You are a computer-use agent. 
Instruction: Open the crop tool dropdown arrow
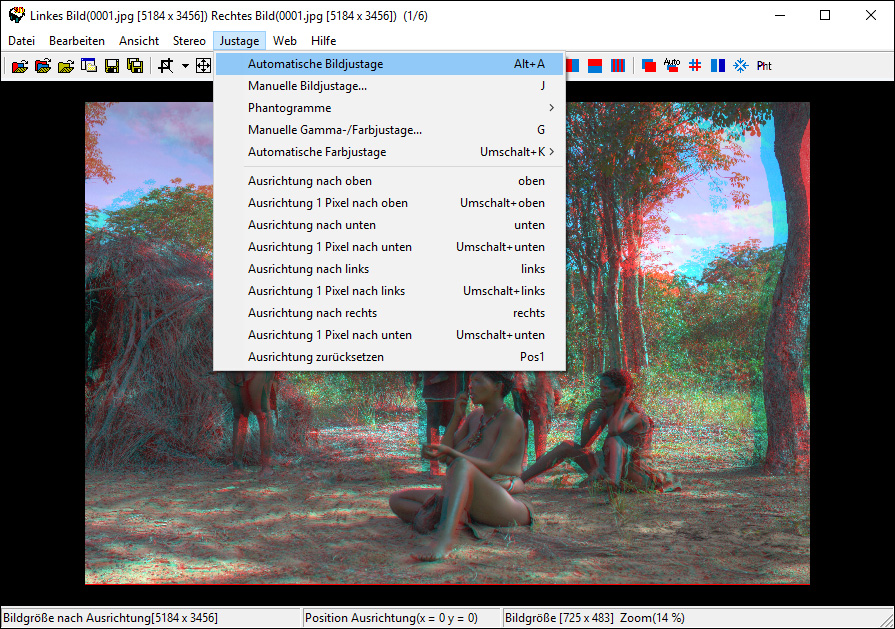coord(185,66)
